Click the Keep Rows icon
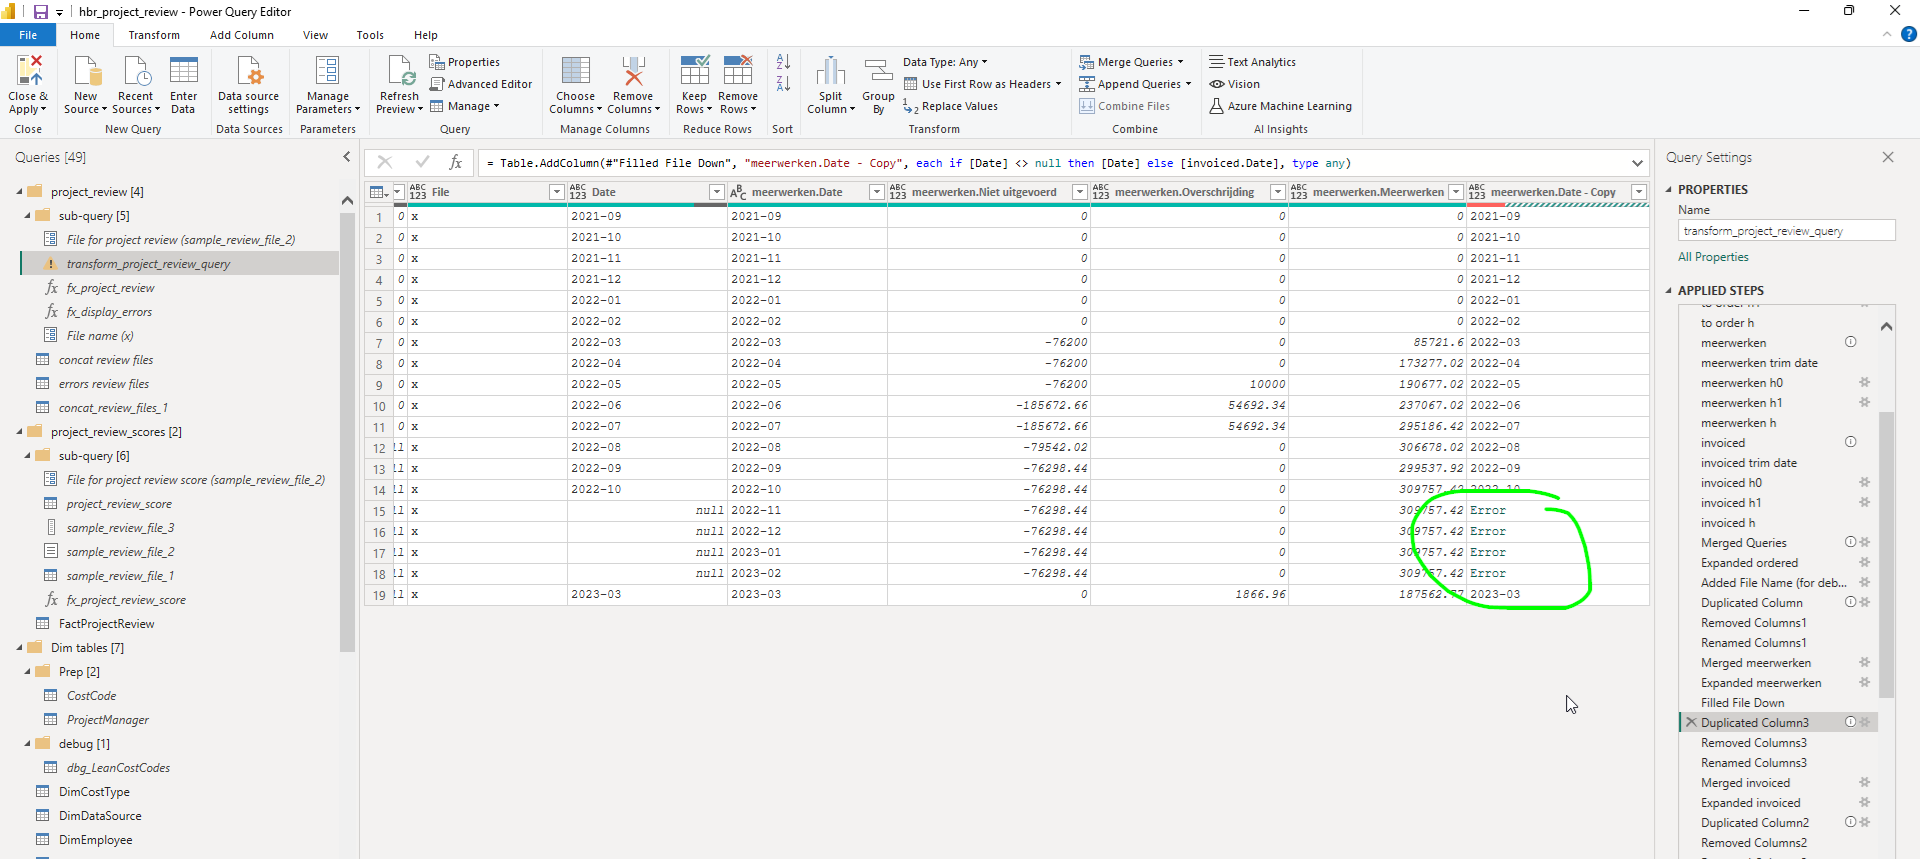The image size is (1920, 859). click(694, 71)
